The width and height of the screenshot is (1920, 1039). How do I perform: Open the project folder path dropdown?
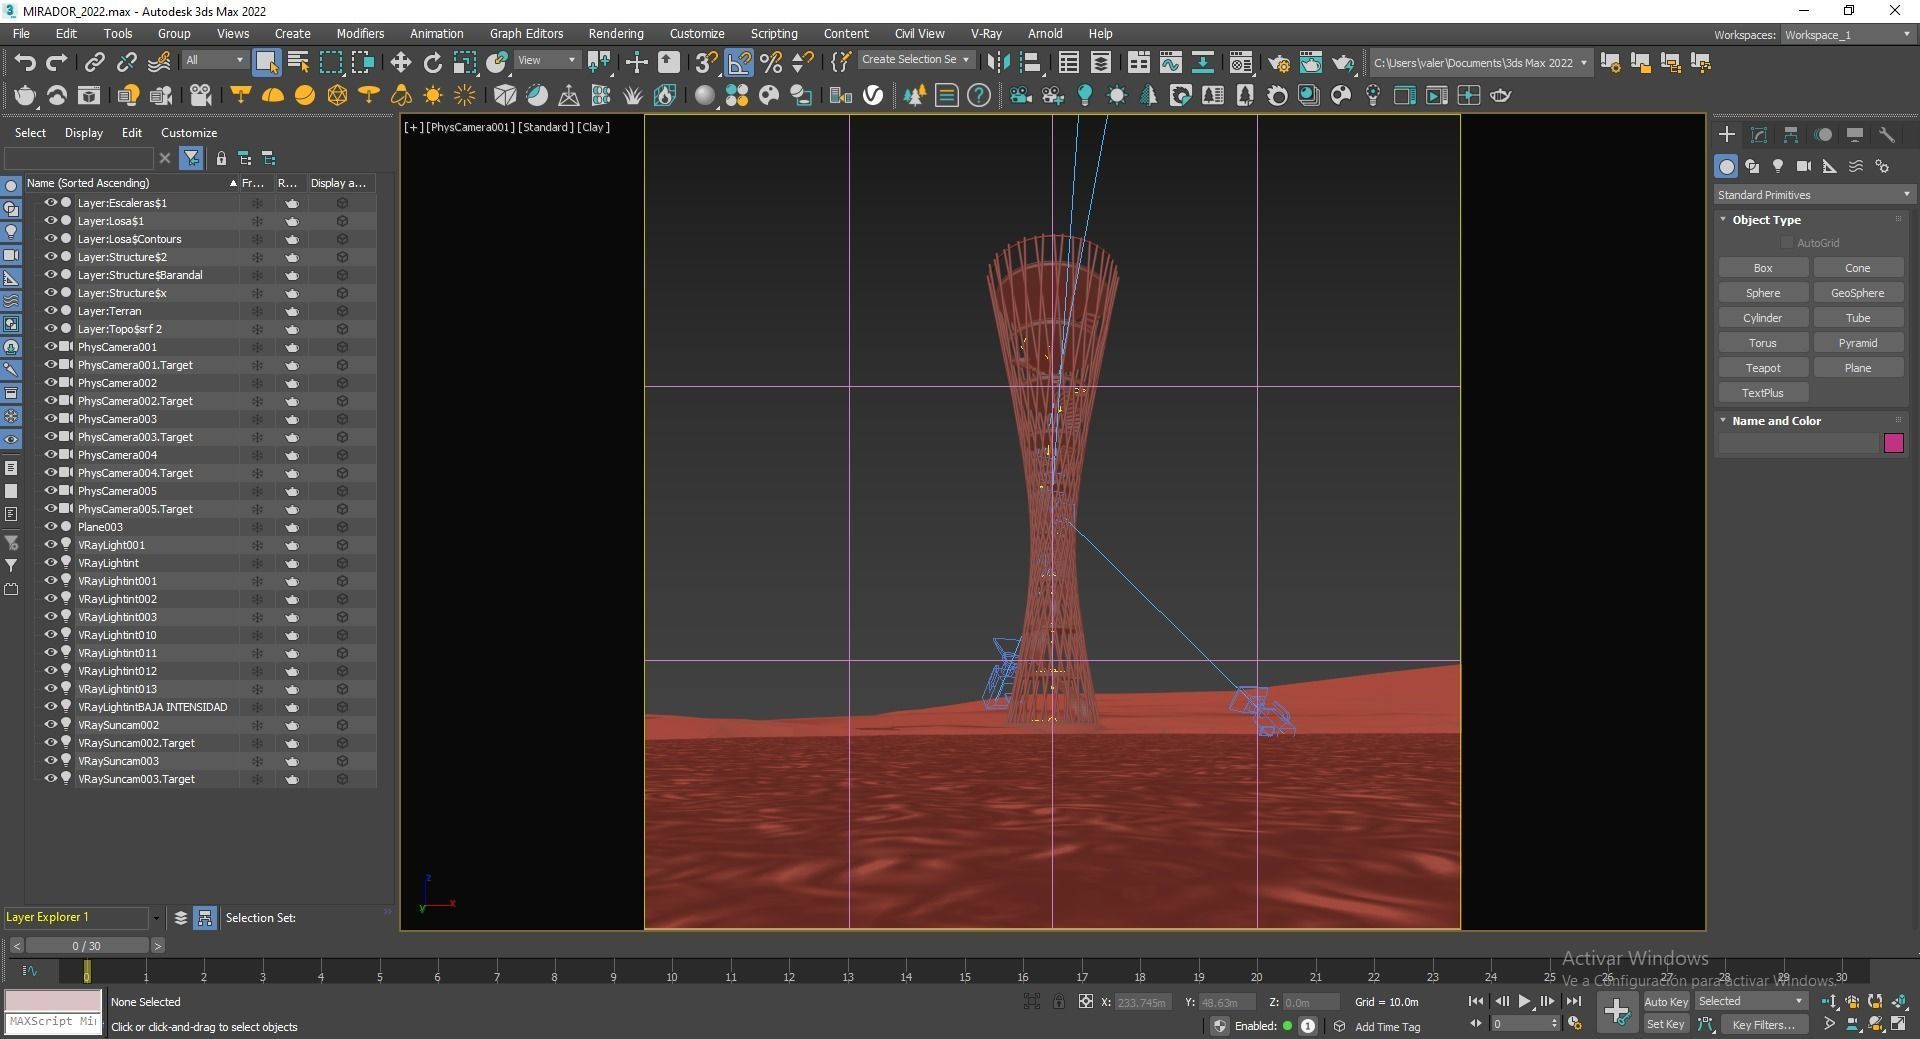(1481, 63)
